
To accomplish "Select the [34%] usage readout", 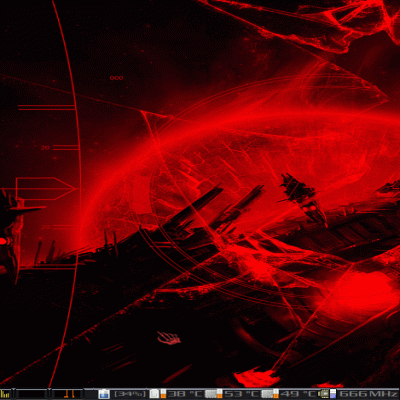I will [130, 394].
